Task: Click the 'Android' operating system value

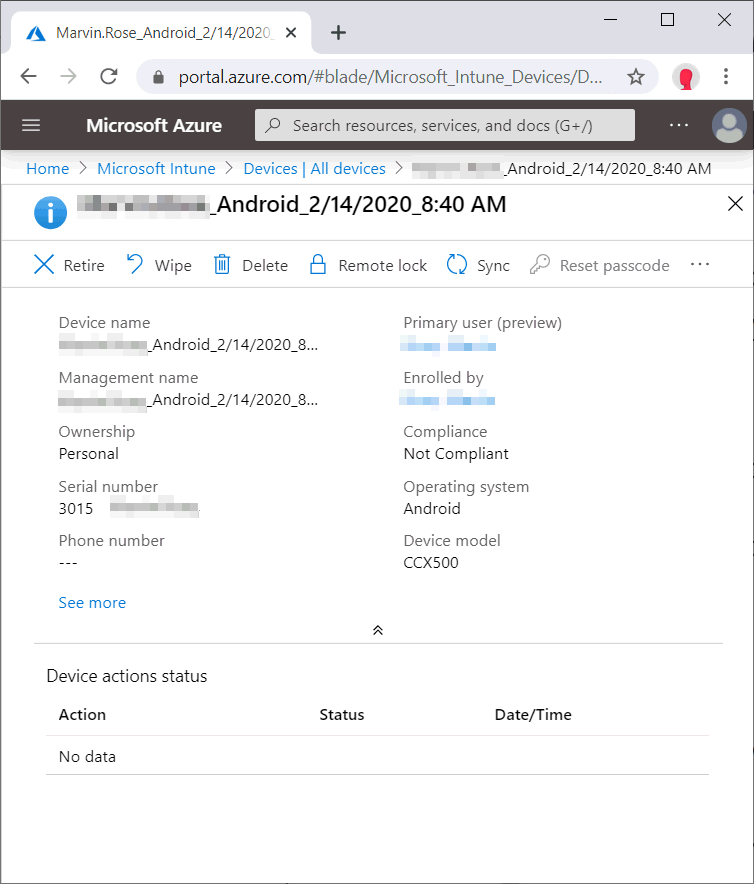Action: coord(432,509)
